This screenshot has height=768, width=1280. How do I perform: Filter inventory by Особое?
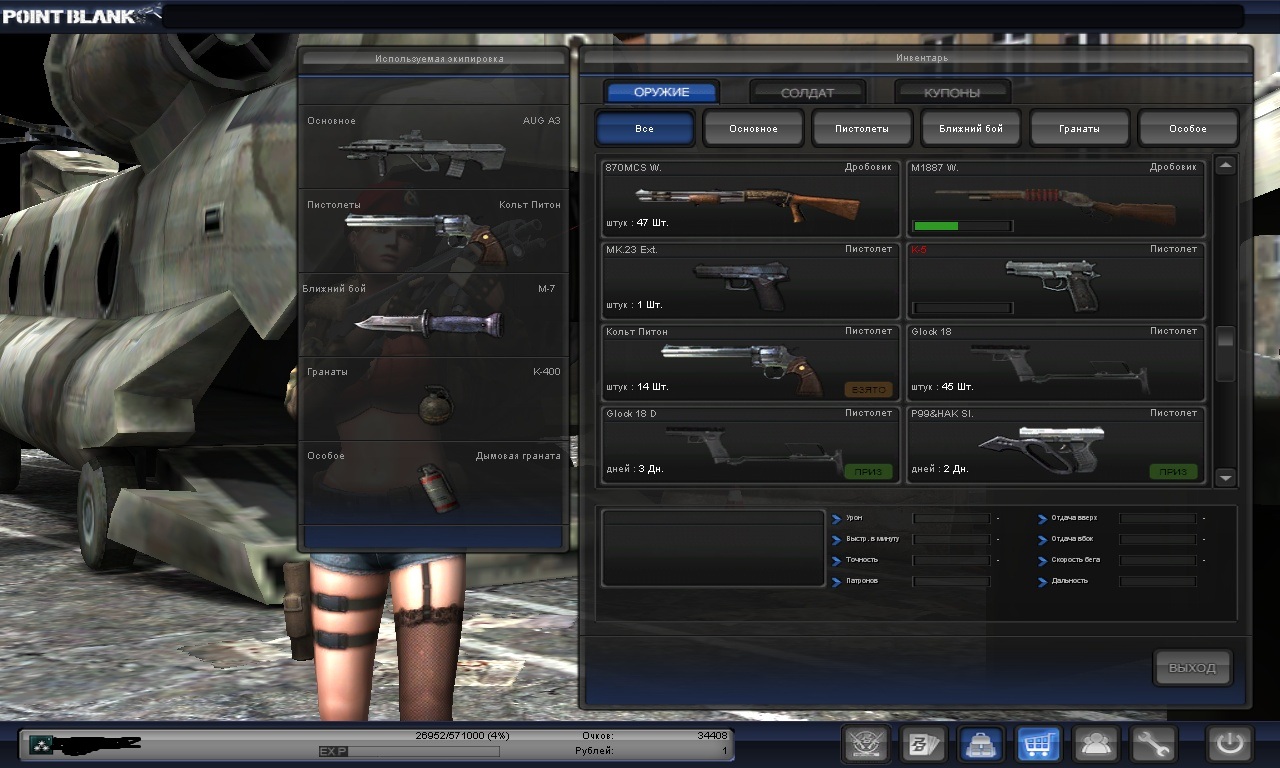coord(1188,128)
